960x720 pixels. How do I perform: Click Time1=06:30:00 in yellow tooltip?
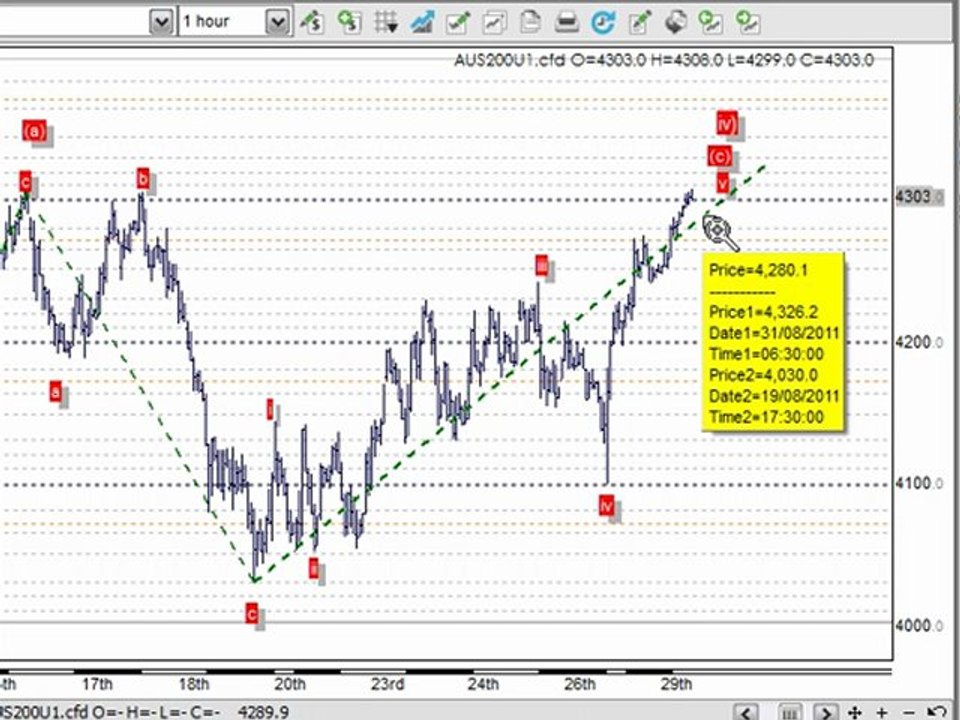766,354
